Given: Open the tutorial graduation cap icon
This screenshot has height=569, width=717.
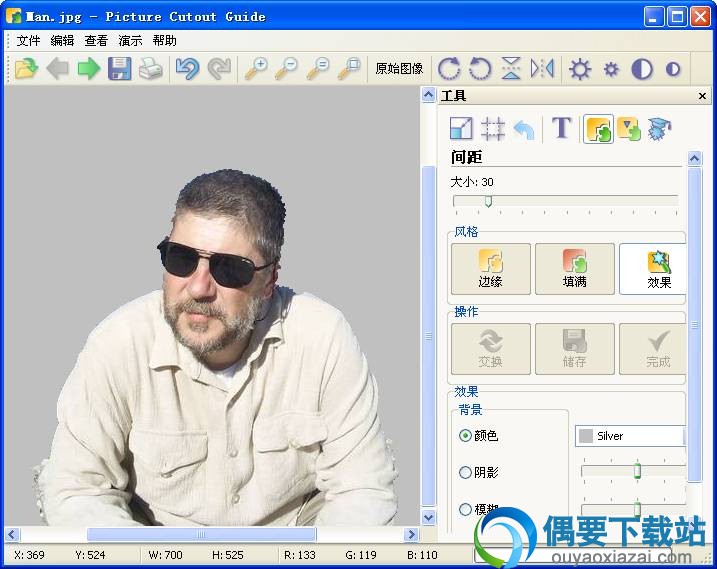Looking at the screenshot, I should tap(659, 129).
